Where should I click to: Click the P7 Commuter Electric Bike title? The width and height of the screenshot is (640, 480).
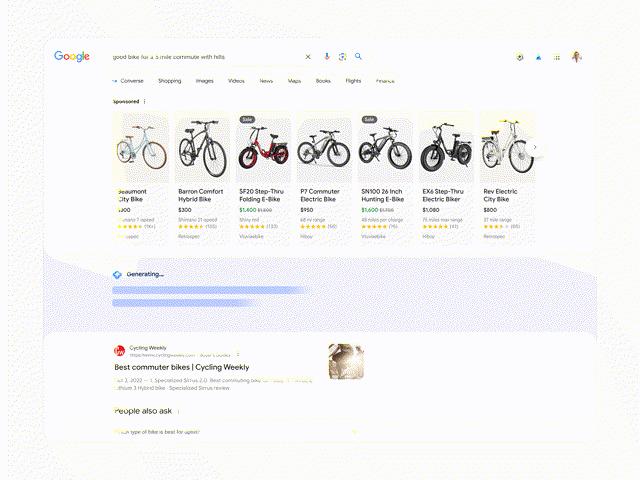(320, 195)
